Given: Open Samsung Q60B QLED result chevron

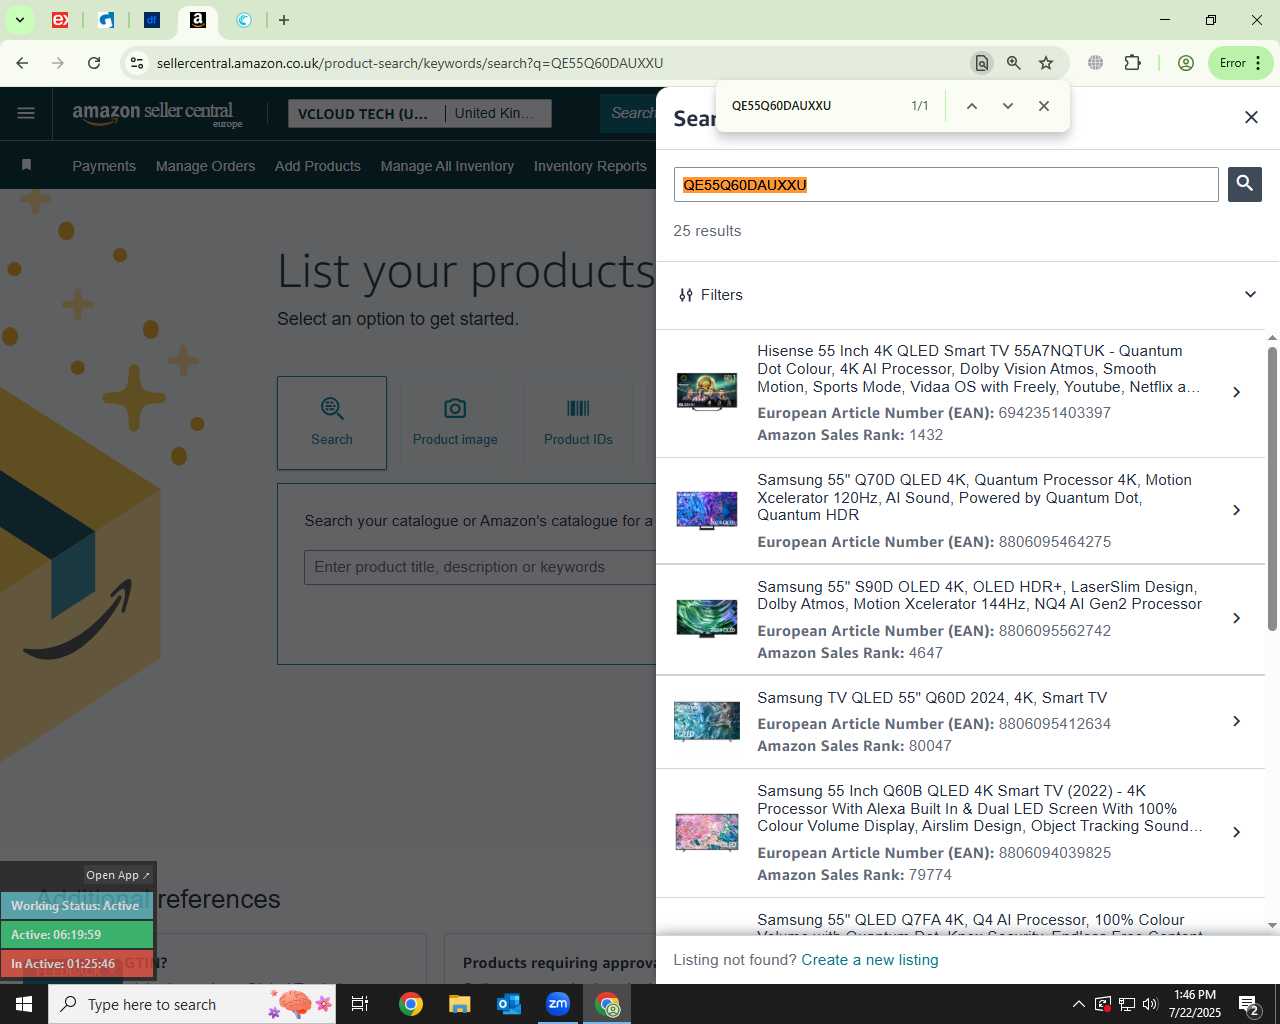Looking at the screenshot, I should point(1237,832).
